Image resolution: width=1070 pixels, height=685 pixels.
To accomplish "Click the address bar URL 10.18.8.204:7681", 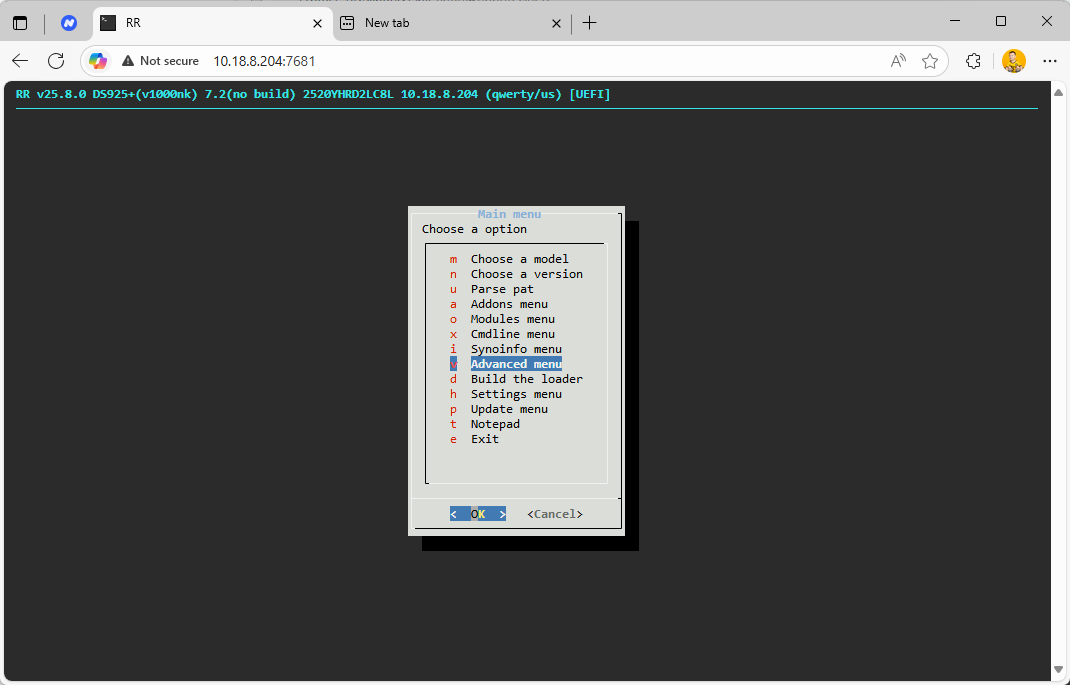I will coord(264,61).
